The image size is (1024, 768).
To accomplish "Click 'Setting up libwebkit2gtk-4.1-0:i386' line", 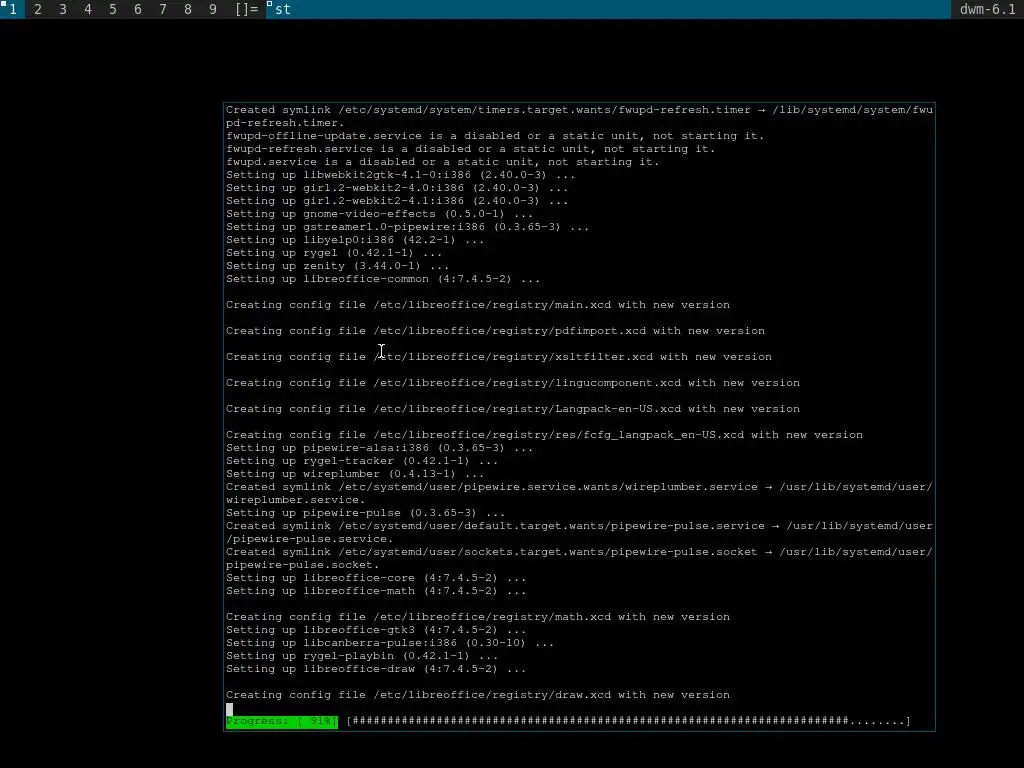I will [400, 175].
